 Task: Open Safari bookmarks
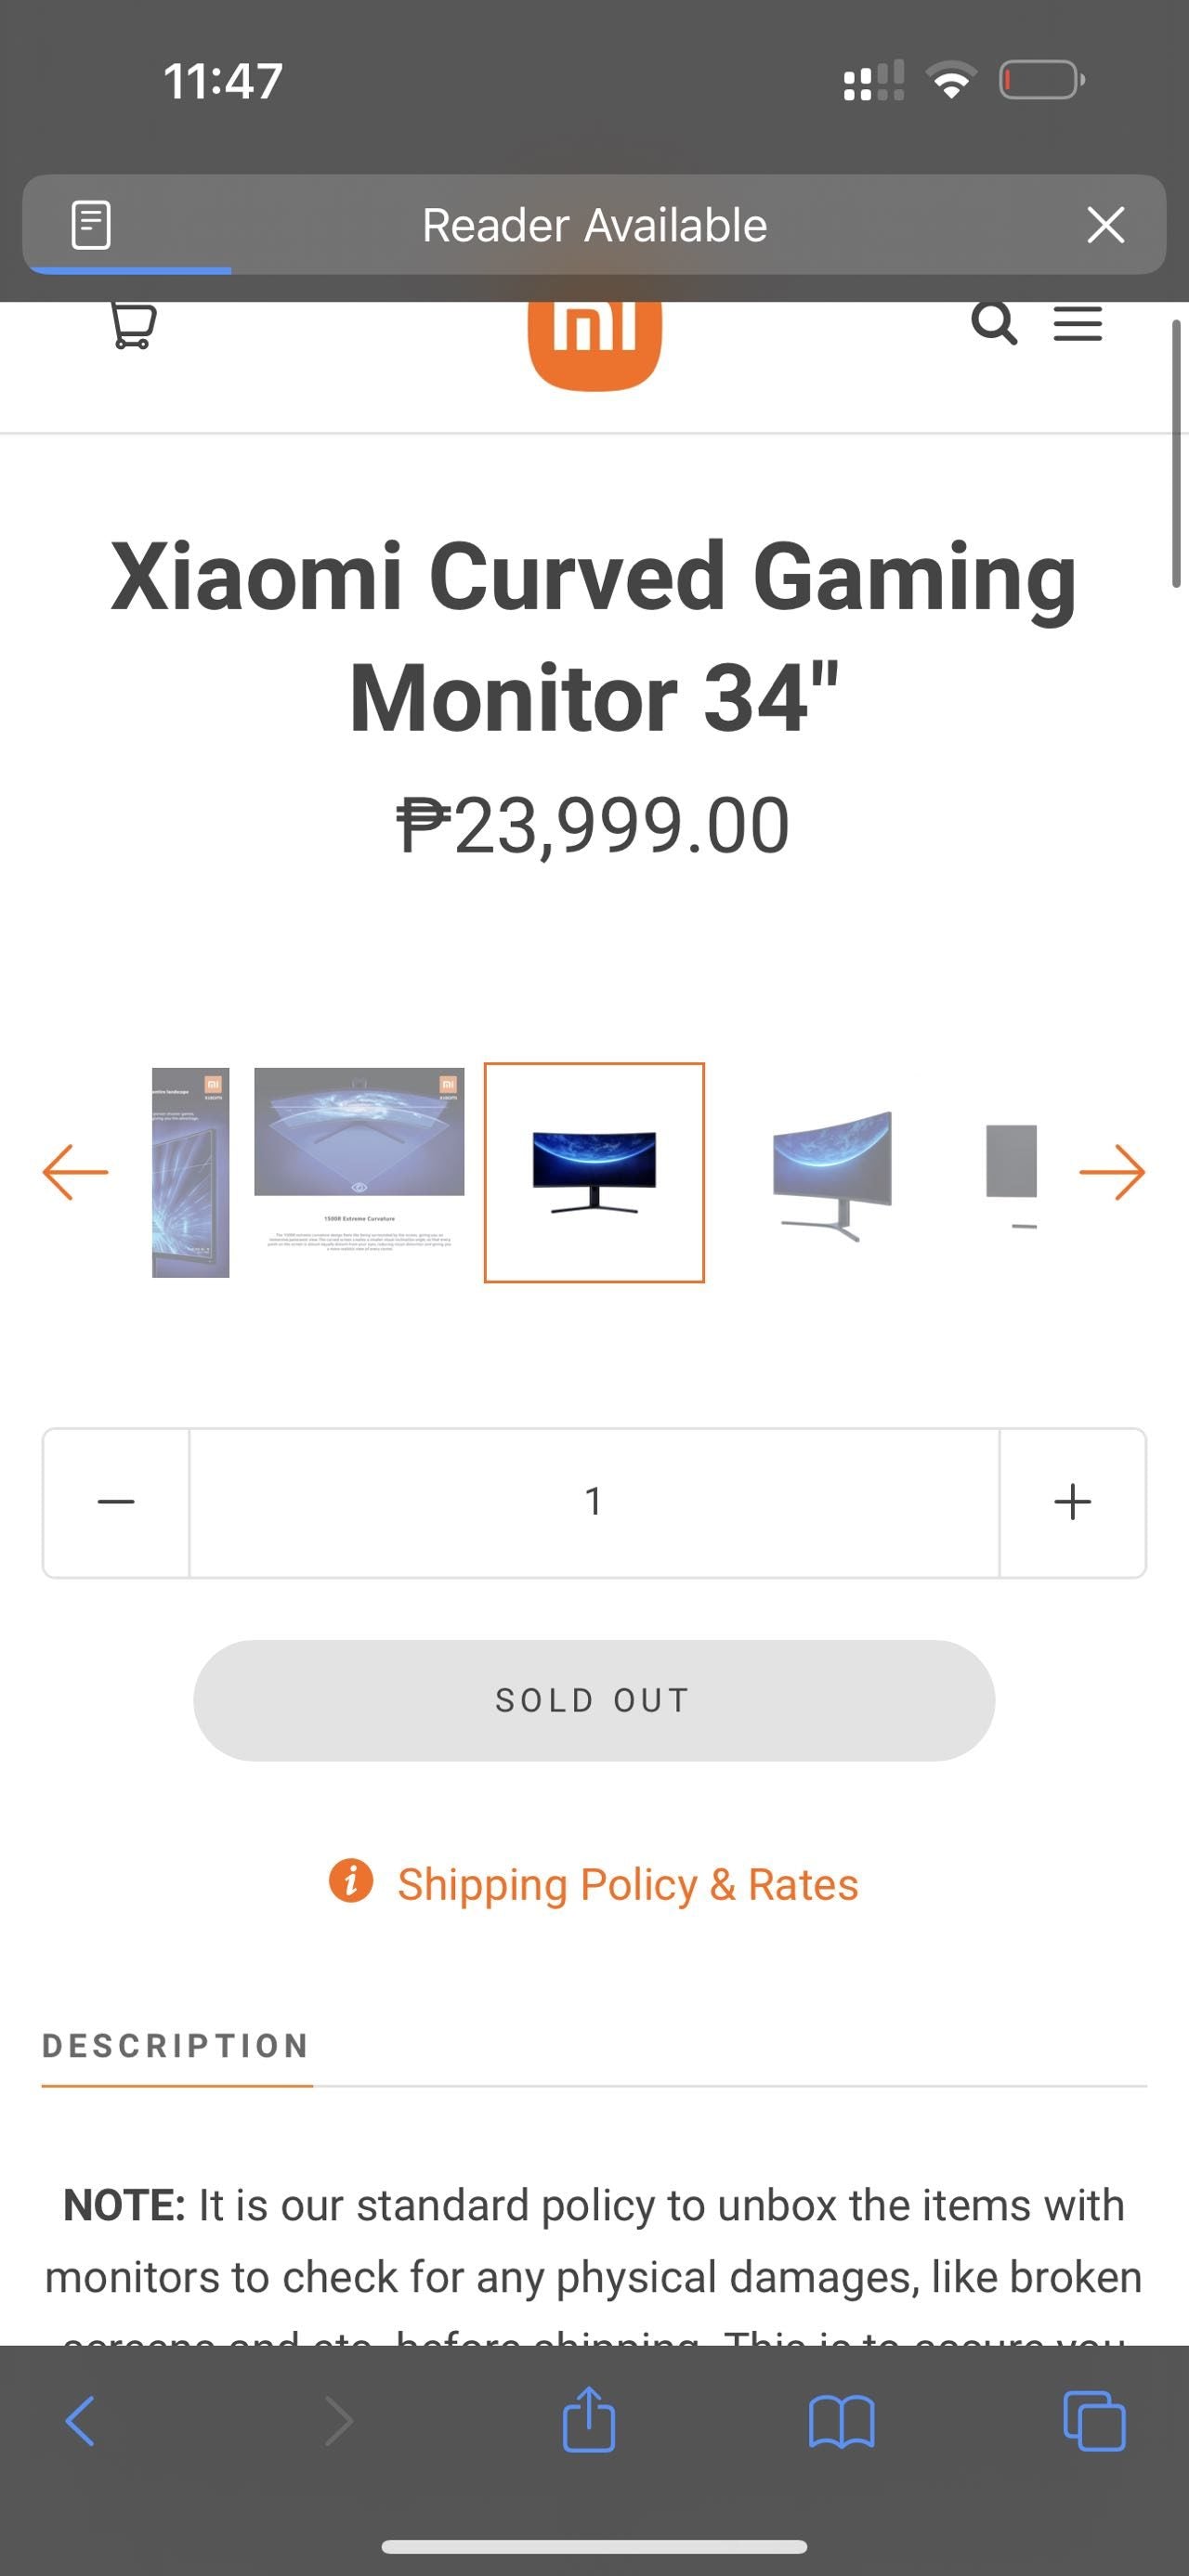pos(841,2422)
